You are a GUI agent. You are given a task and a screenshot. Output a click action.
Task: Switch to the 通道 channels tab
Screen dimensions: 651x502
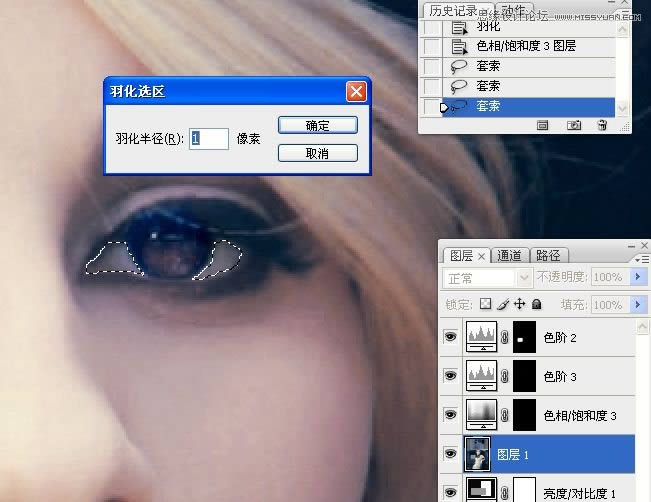point(509,255)
